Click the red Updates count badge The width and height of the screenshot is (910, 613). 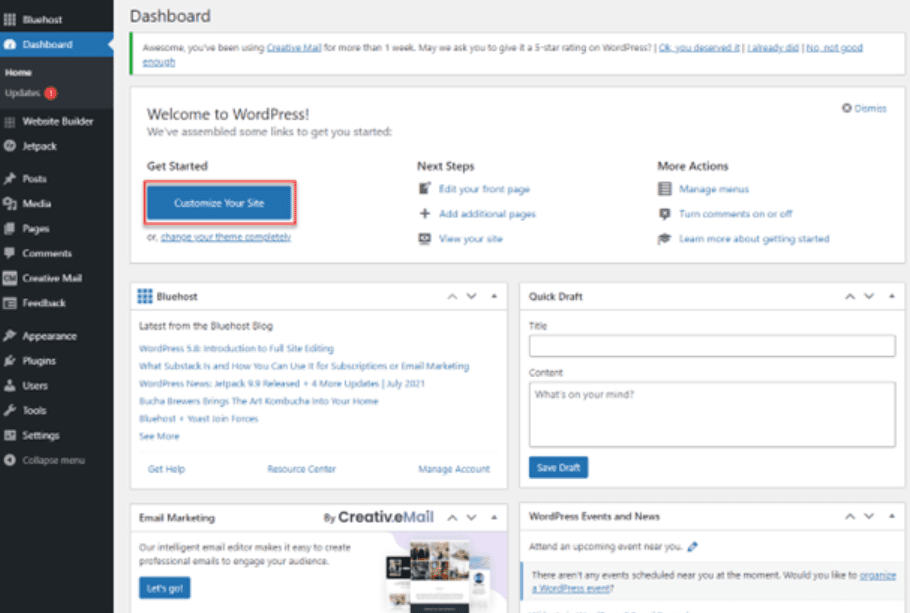(x=51, y=93)
